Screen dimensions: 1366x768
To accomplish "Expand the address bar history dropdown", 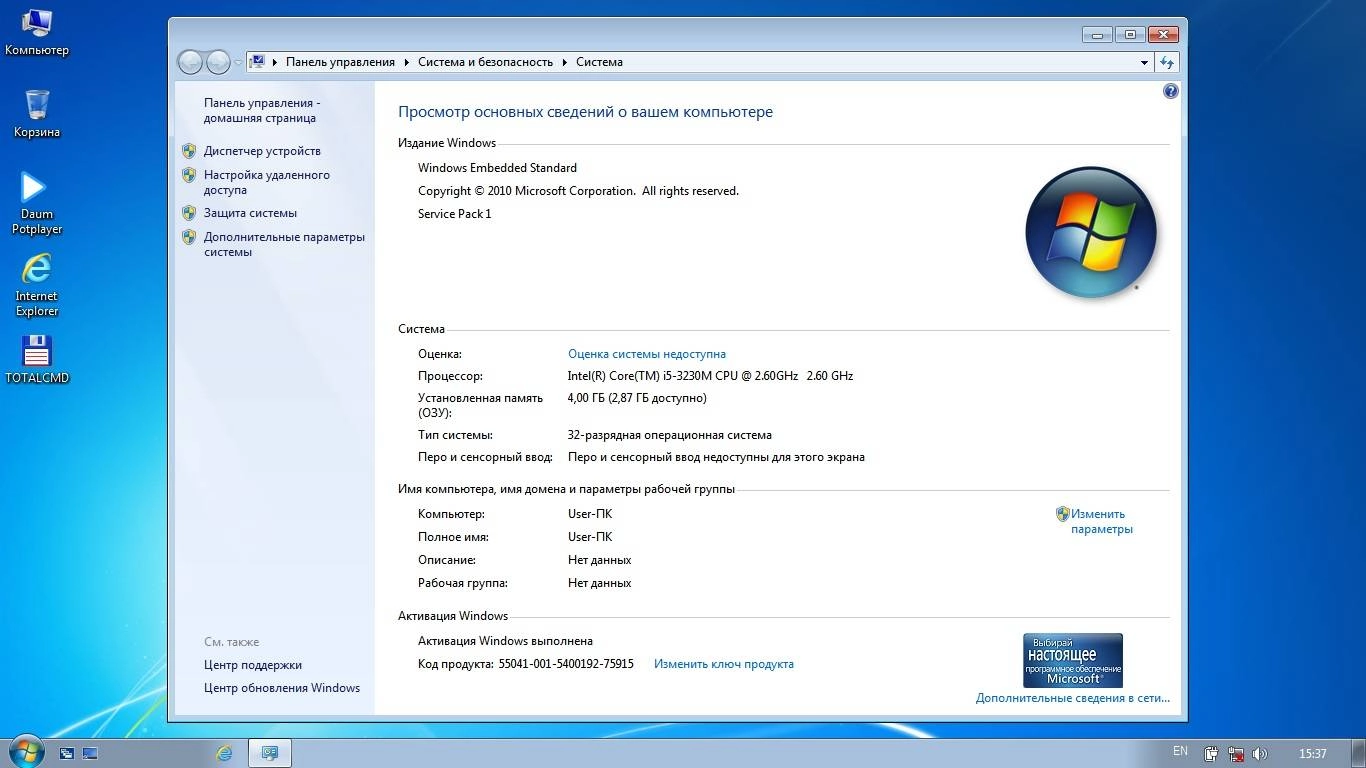I will point(1144,62).
